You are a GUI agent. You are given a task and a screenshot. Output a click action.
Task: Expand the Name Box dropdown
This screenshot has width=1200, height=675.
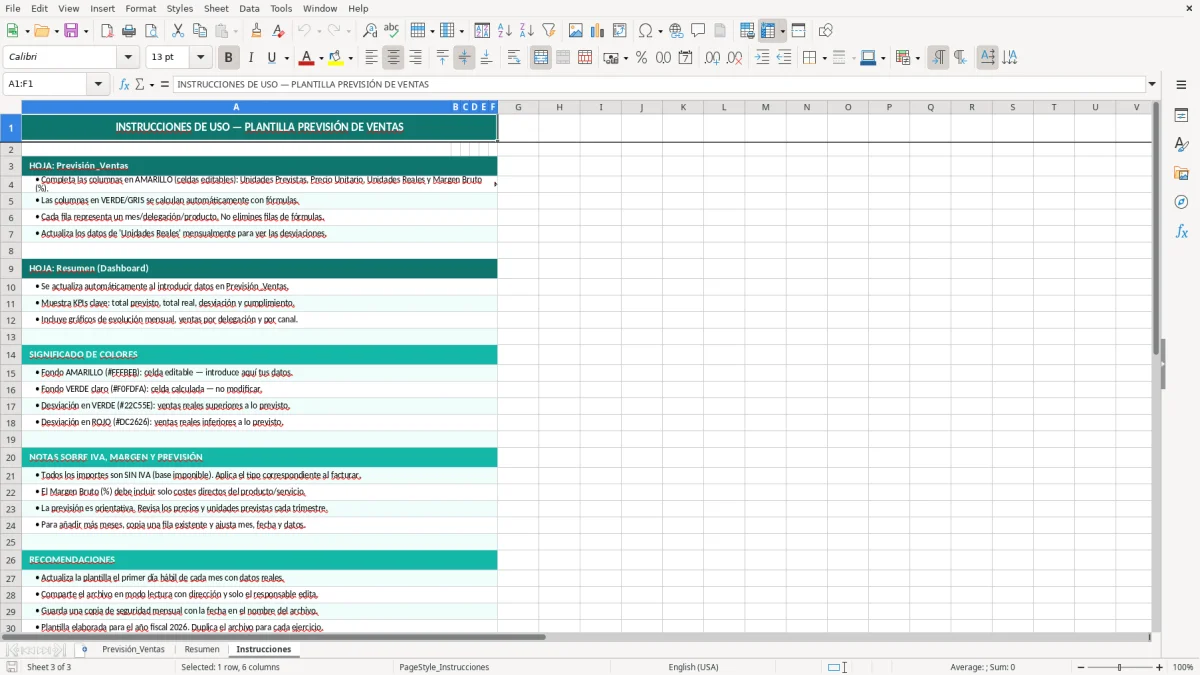pyautogui.click(x=99, y=84)
